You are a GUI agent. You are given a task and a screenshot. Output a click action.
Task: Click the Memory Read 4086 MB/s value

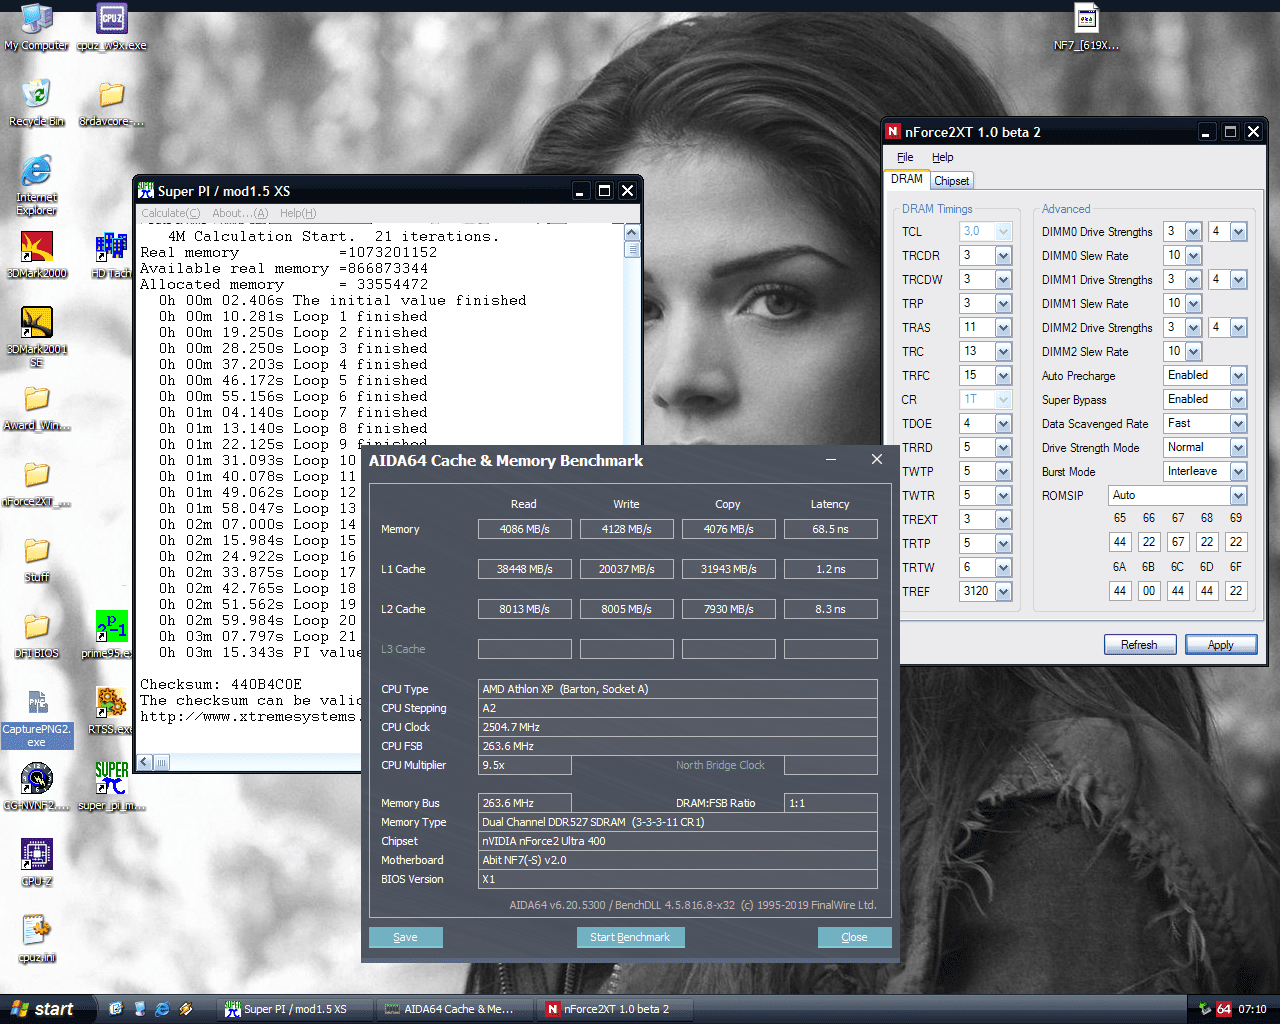coord(525,529)
